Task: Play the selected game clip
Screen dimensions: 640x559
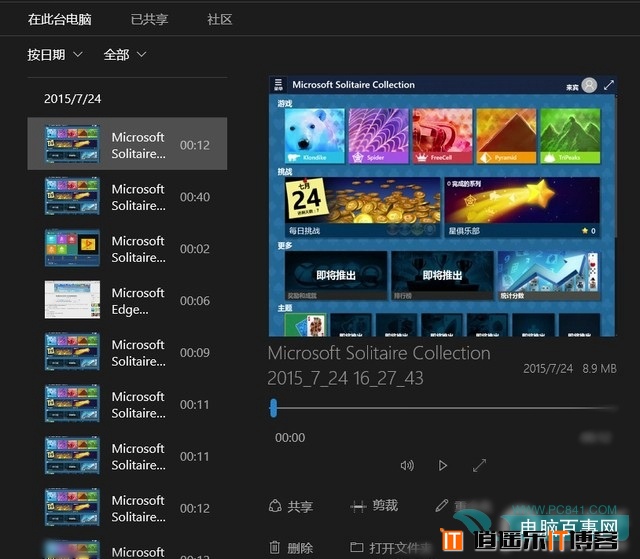Action: (x=442, y=465)
